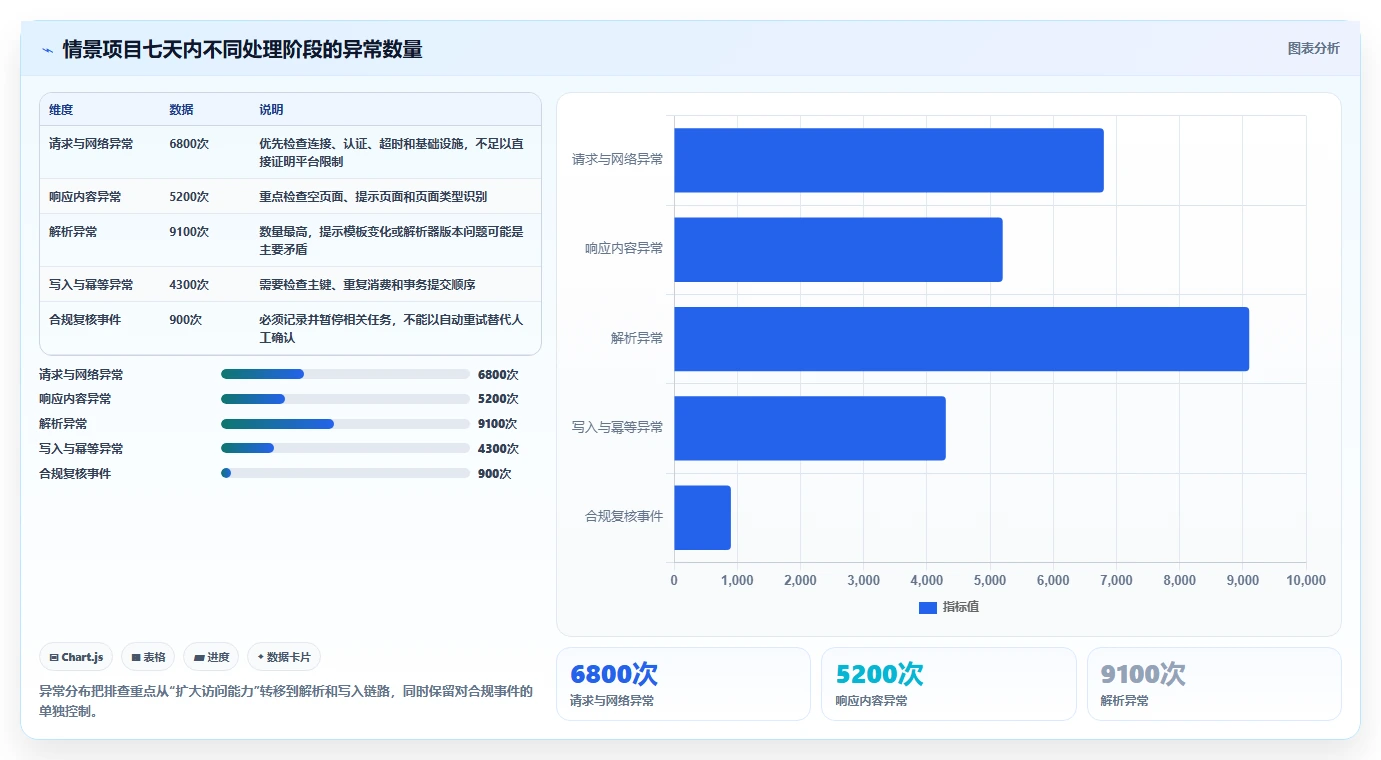
Task: Click the page title 情景项目七天内不同处理阶段的异常数量
Action: [x=242, y=49]
